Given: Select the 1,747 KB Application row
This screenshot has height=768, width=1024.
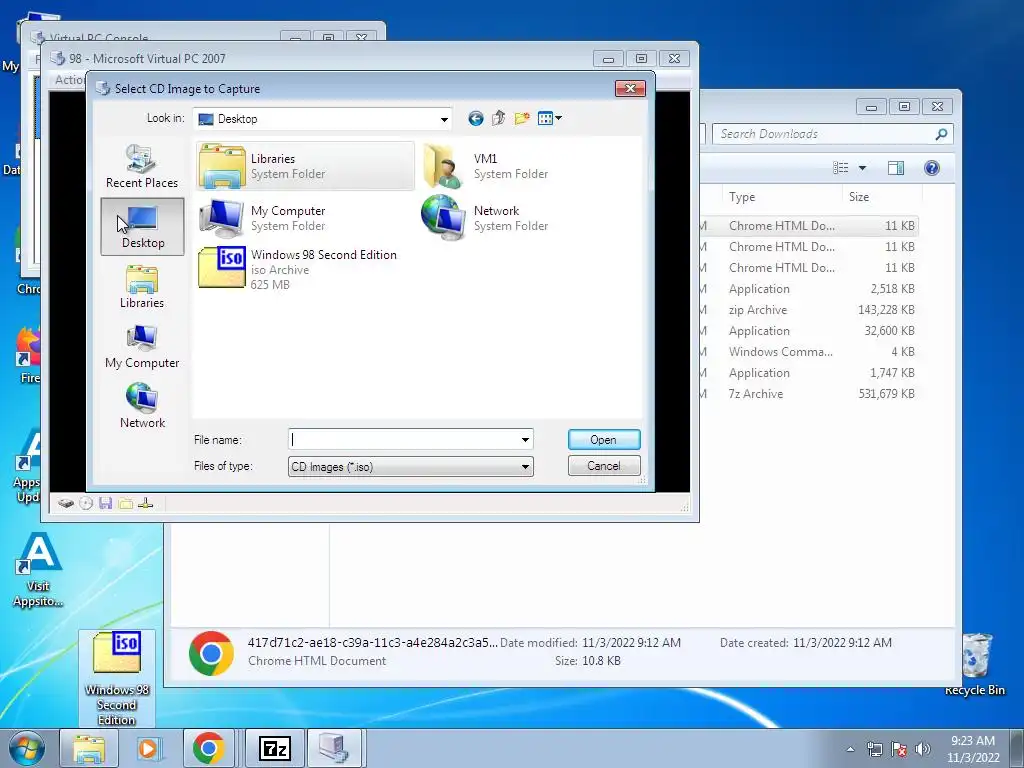Looking at the screenshot, I should point(810,373).
